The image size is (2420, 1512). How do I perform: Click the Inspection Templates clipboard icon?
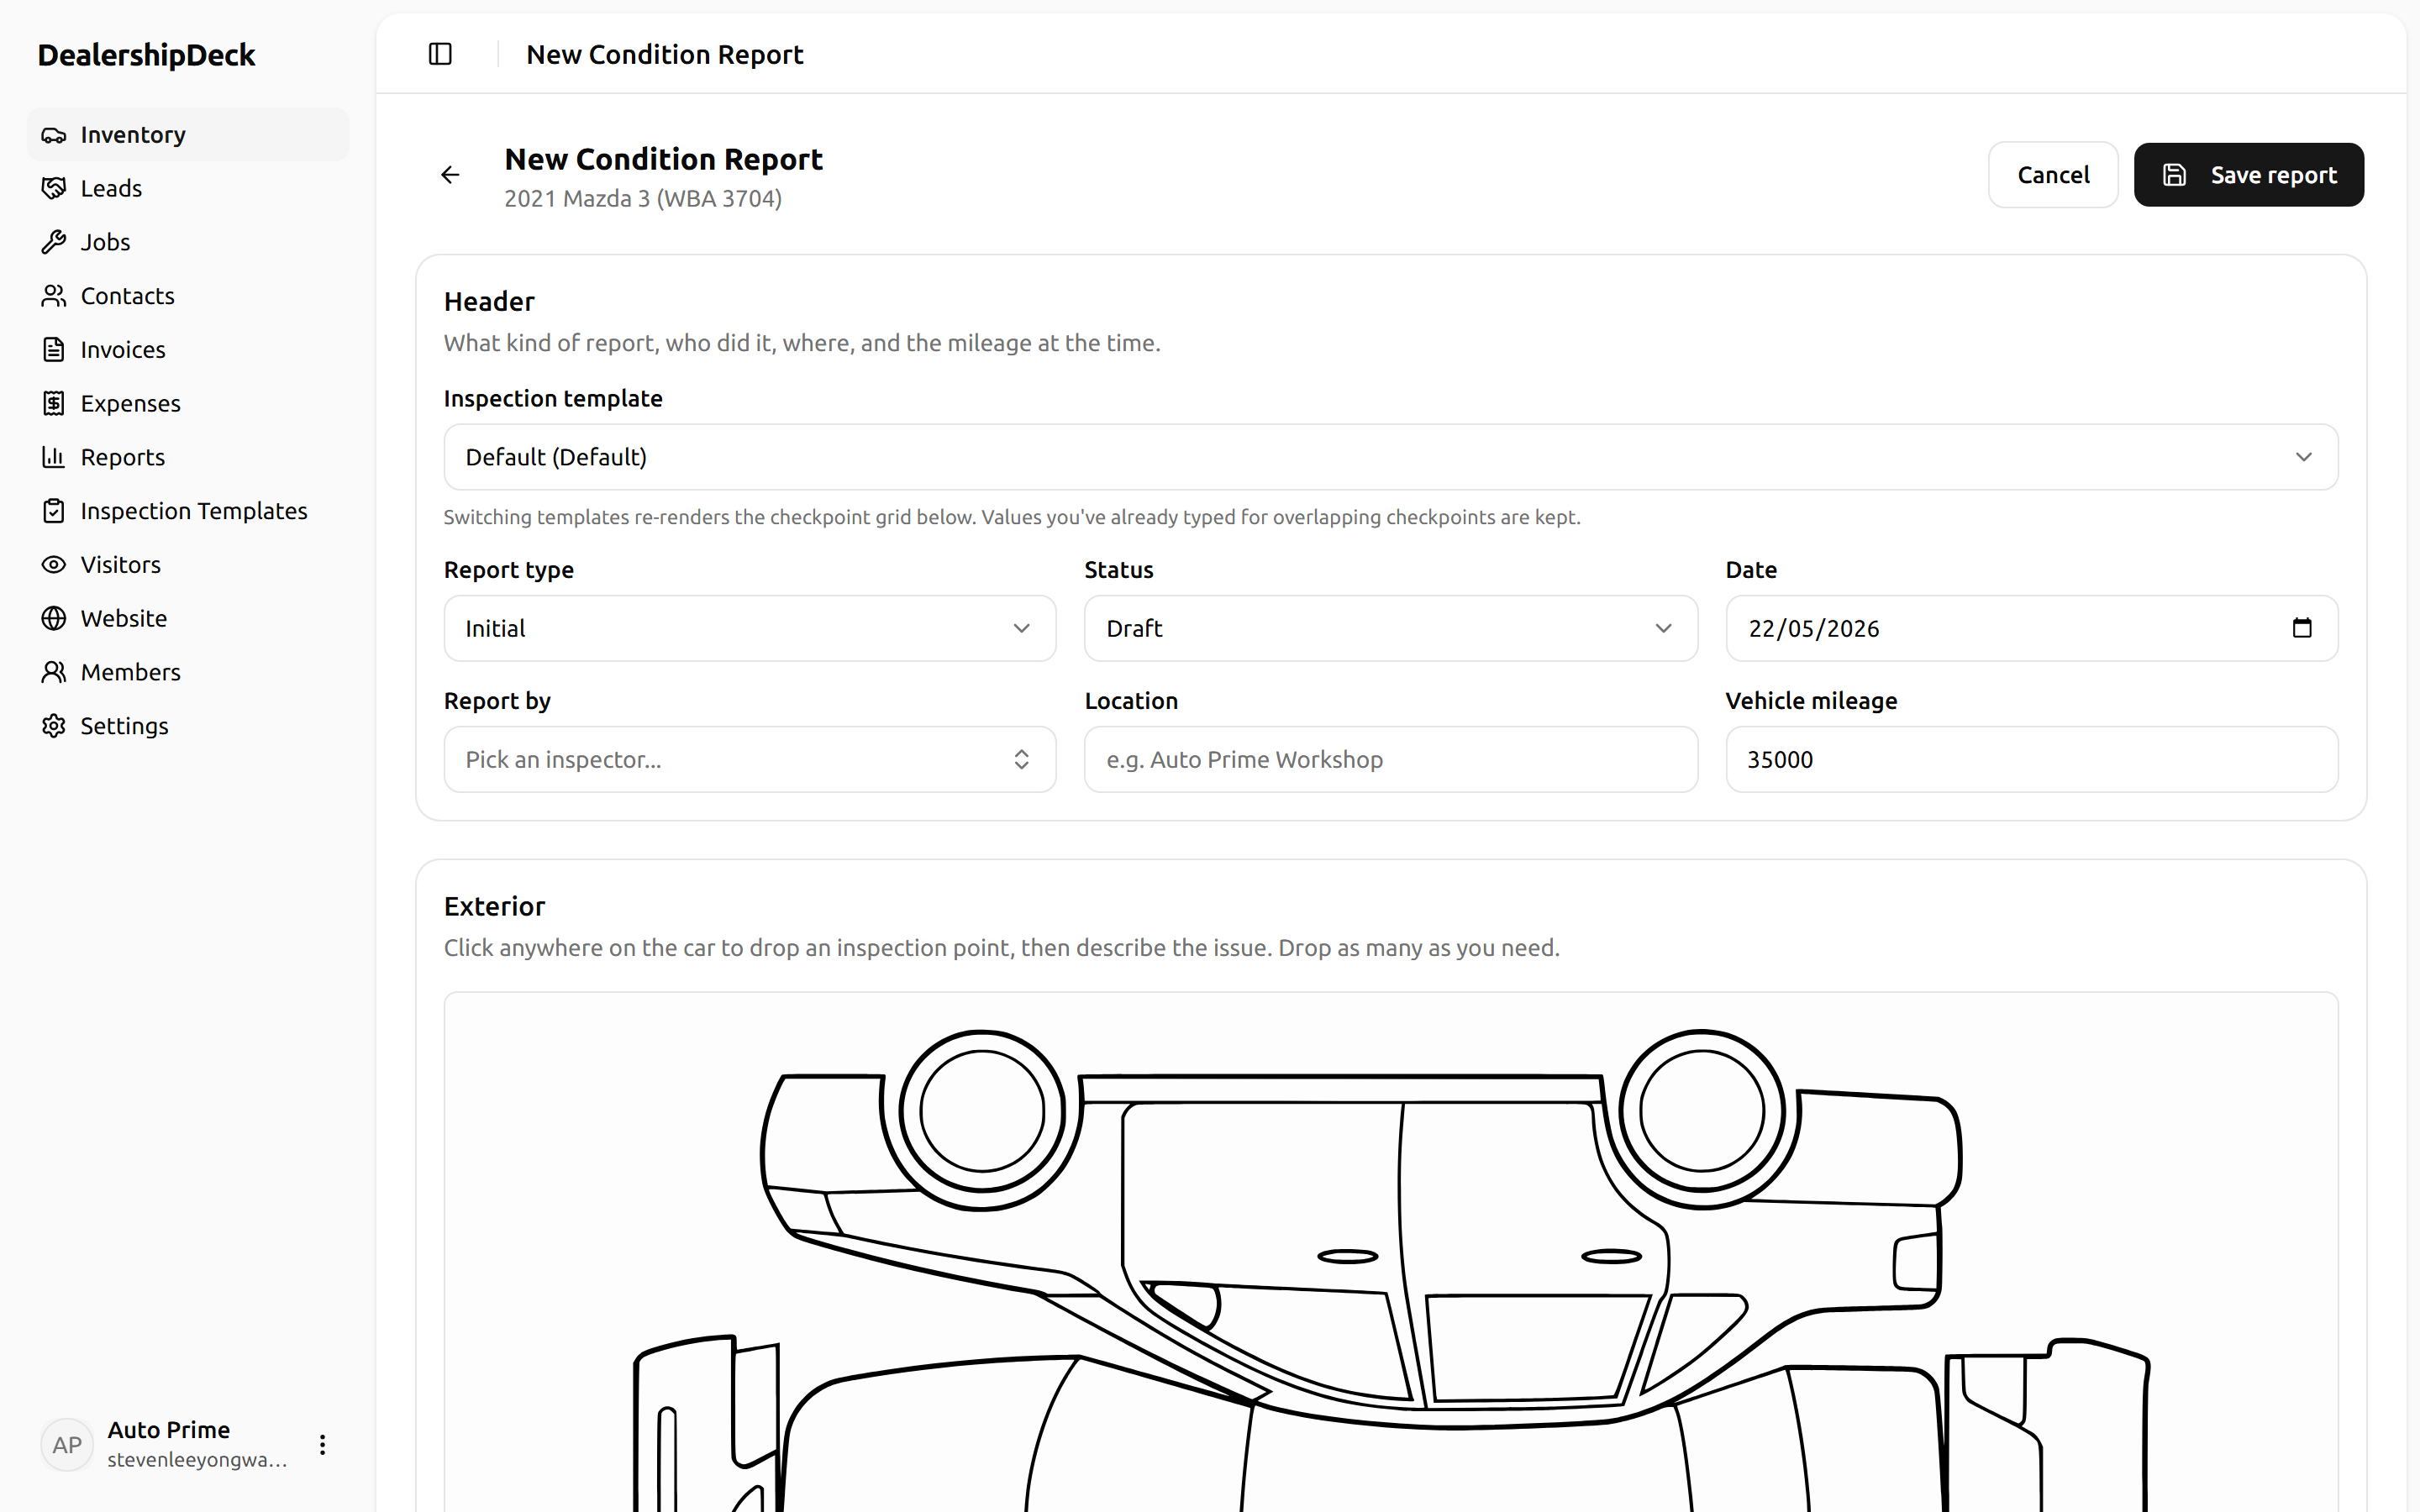click(54, 511)
